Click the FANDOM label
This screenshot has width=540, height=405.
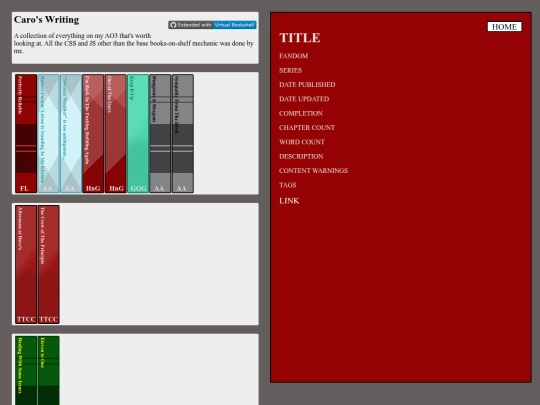click(x=293, y=56)
